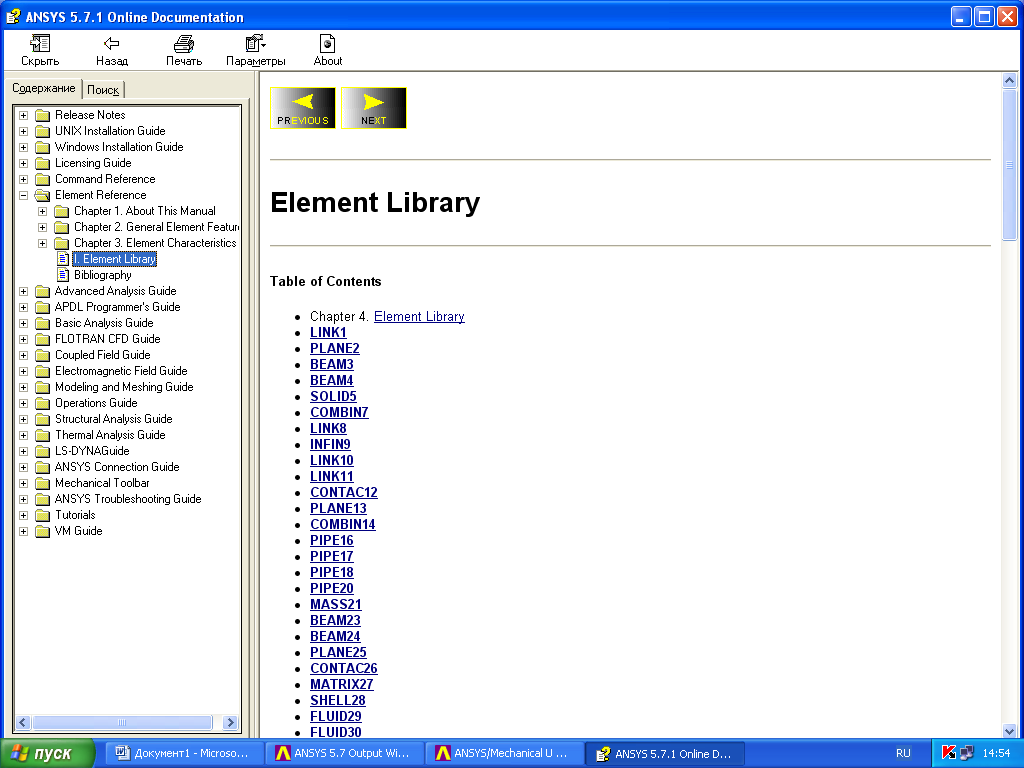Open the LINK1 element link
Screen dimensions: 1024x768
pyautogui.click(x=328, y=332)
